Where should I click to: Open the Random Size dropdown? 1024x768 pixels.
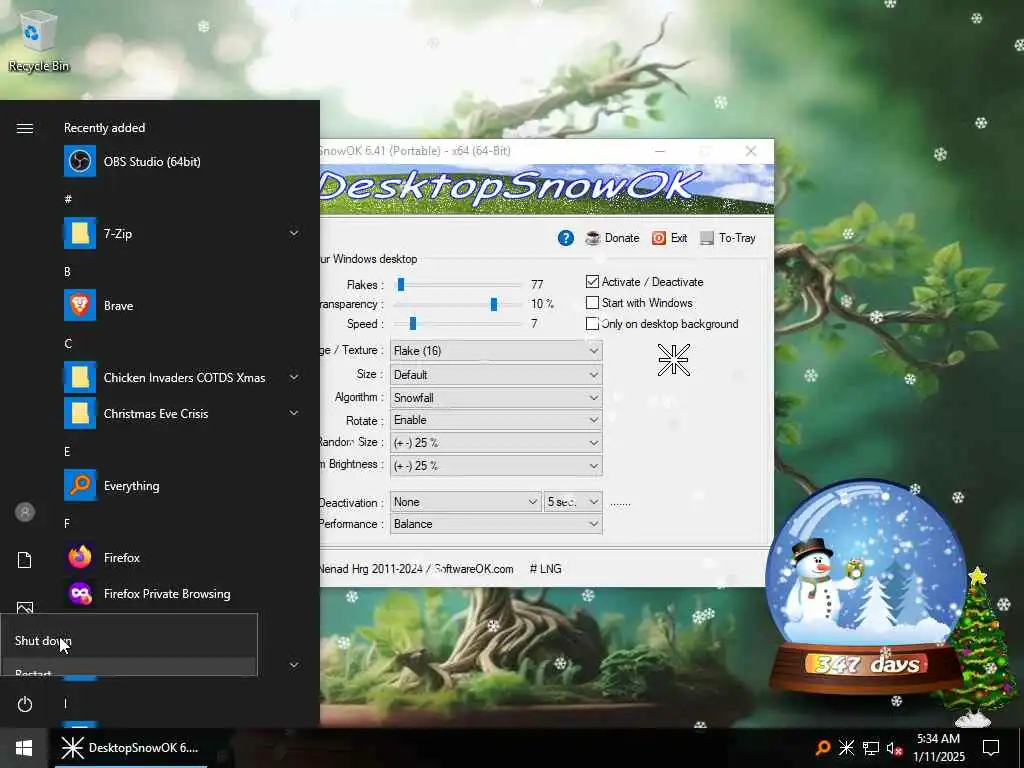[496, 443]
